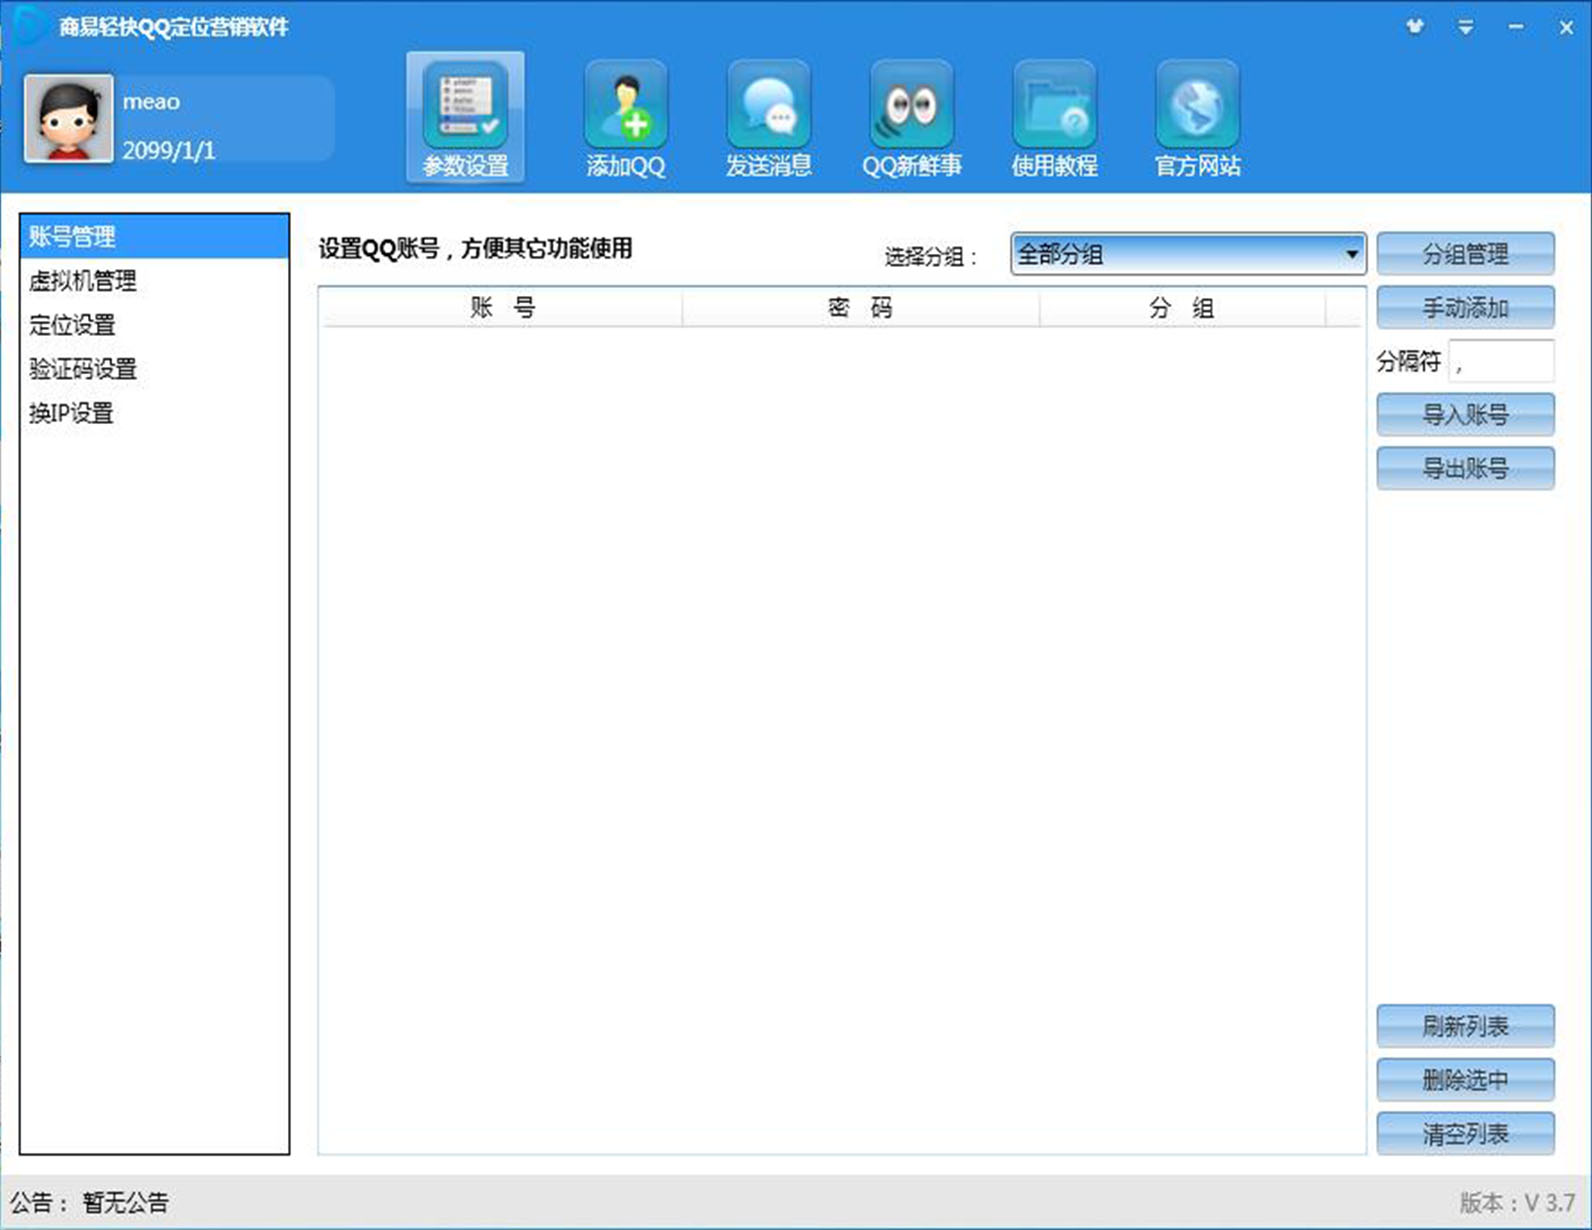
Task: Open the QQ新鲜事 toolbar icon
Action: pos(912,118)
